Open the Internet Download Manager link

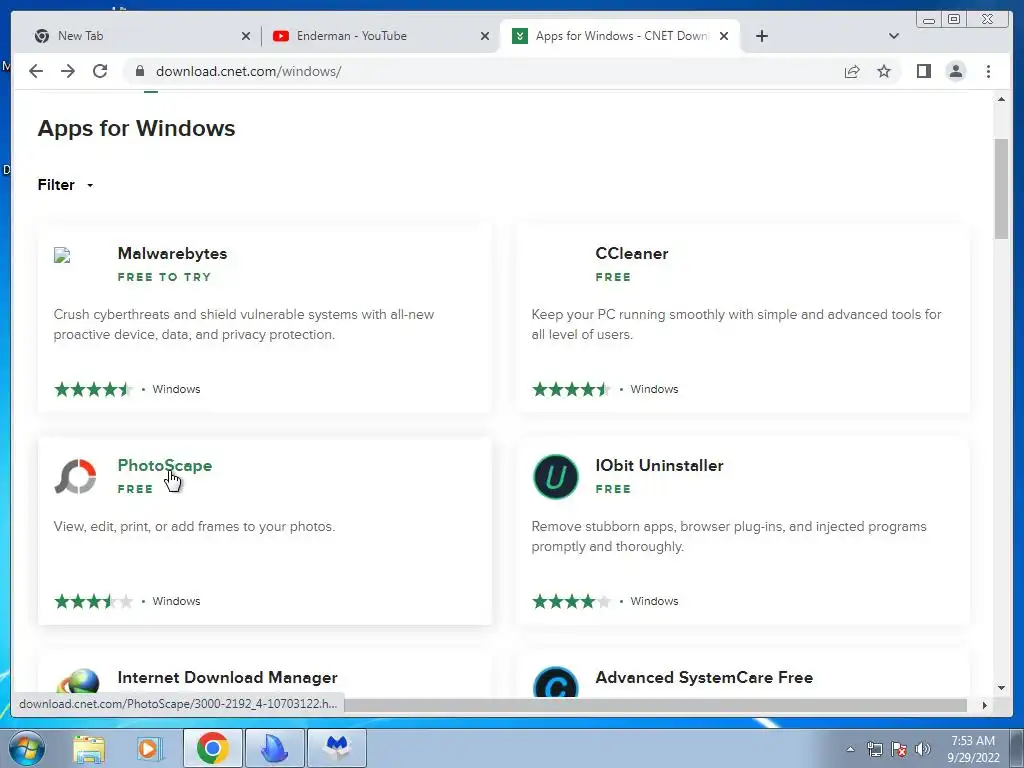pyautogui.click(x=227, y=677)
